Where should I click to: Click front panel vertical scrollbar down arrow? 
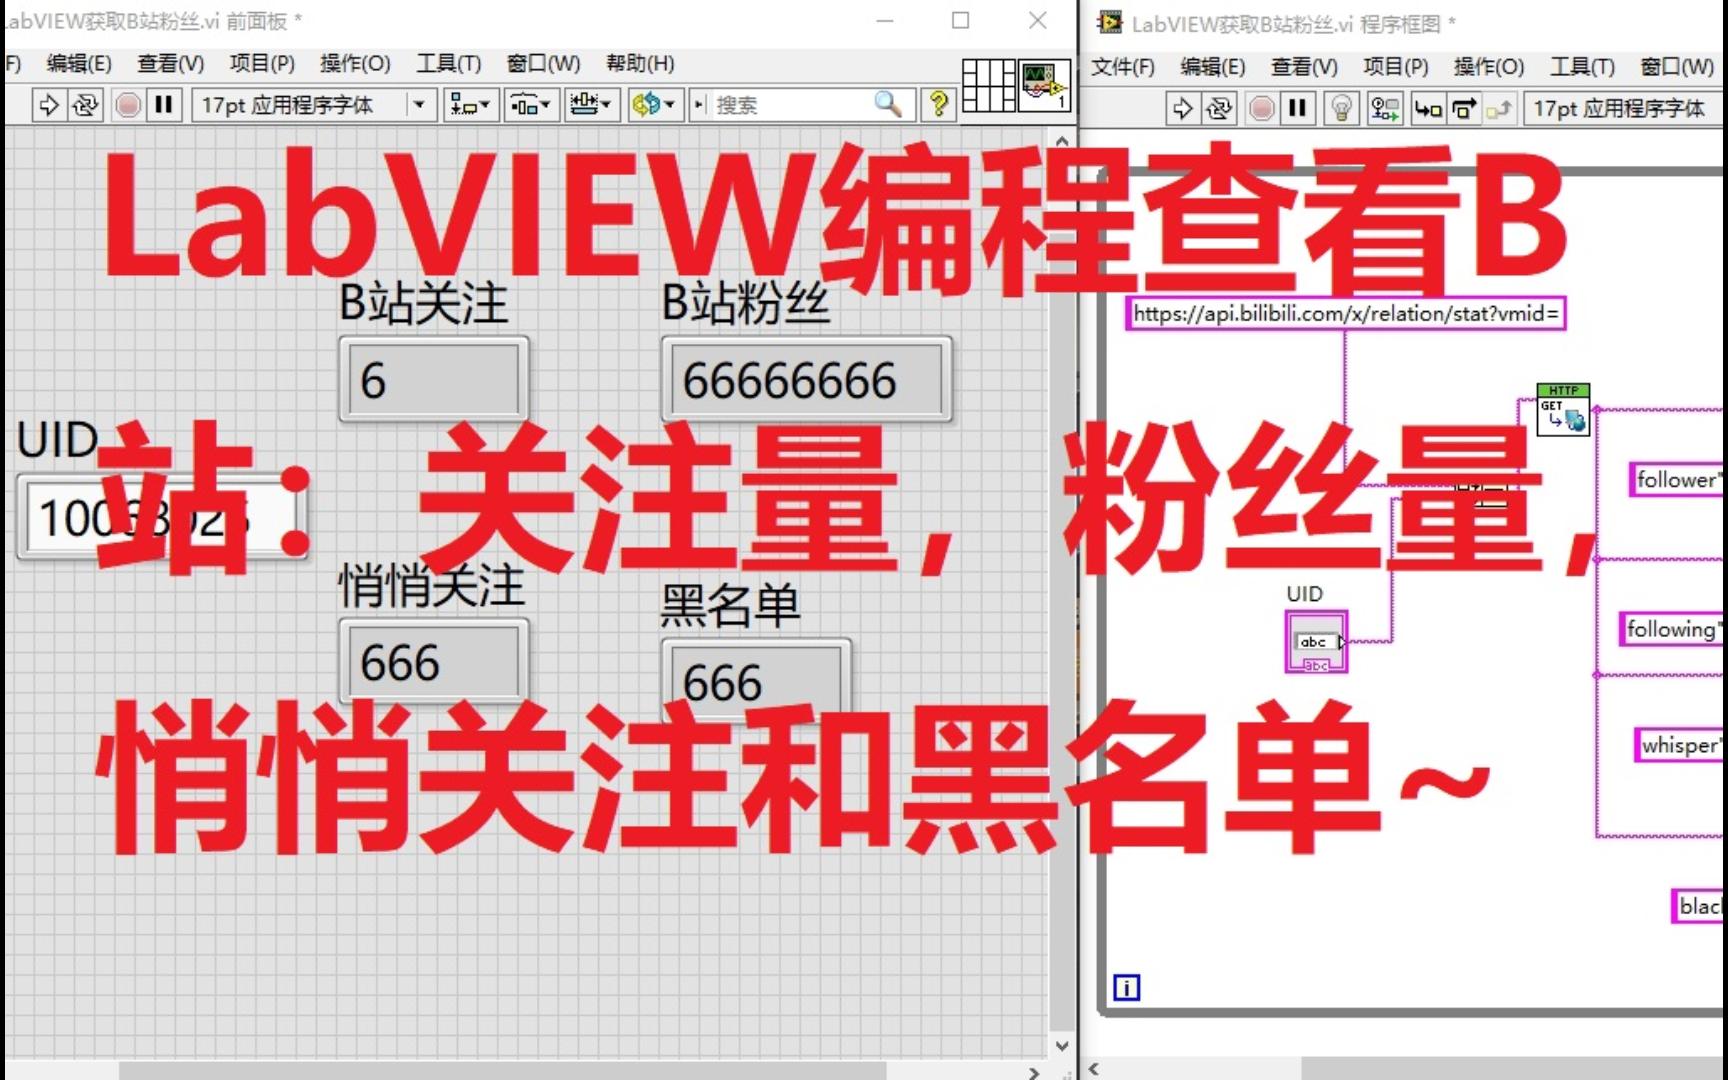click(1062, 1045)
